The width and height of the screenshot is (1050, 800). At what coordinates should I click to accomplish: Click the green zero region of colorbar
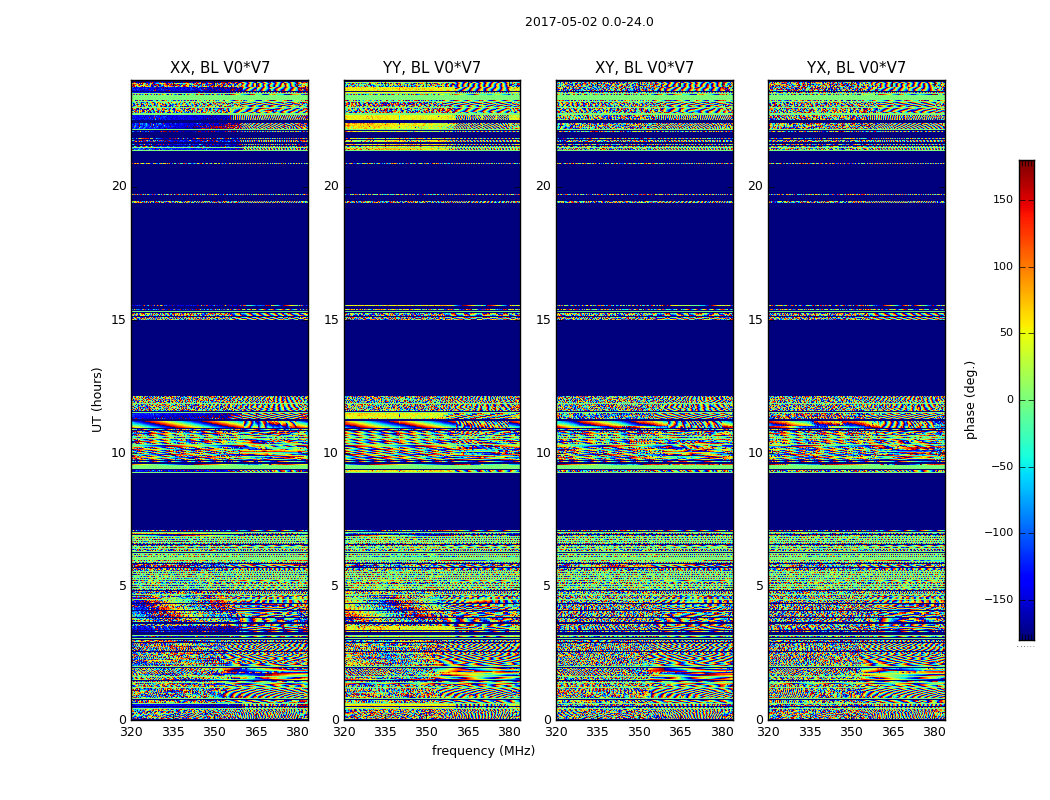tap(1027, 400)
